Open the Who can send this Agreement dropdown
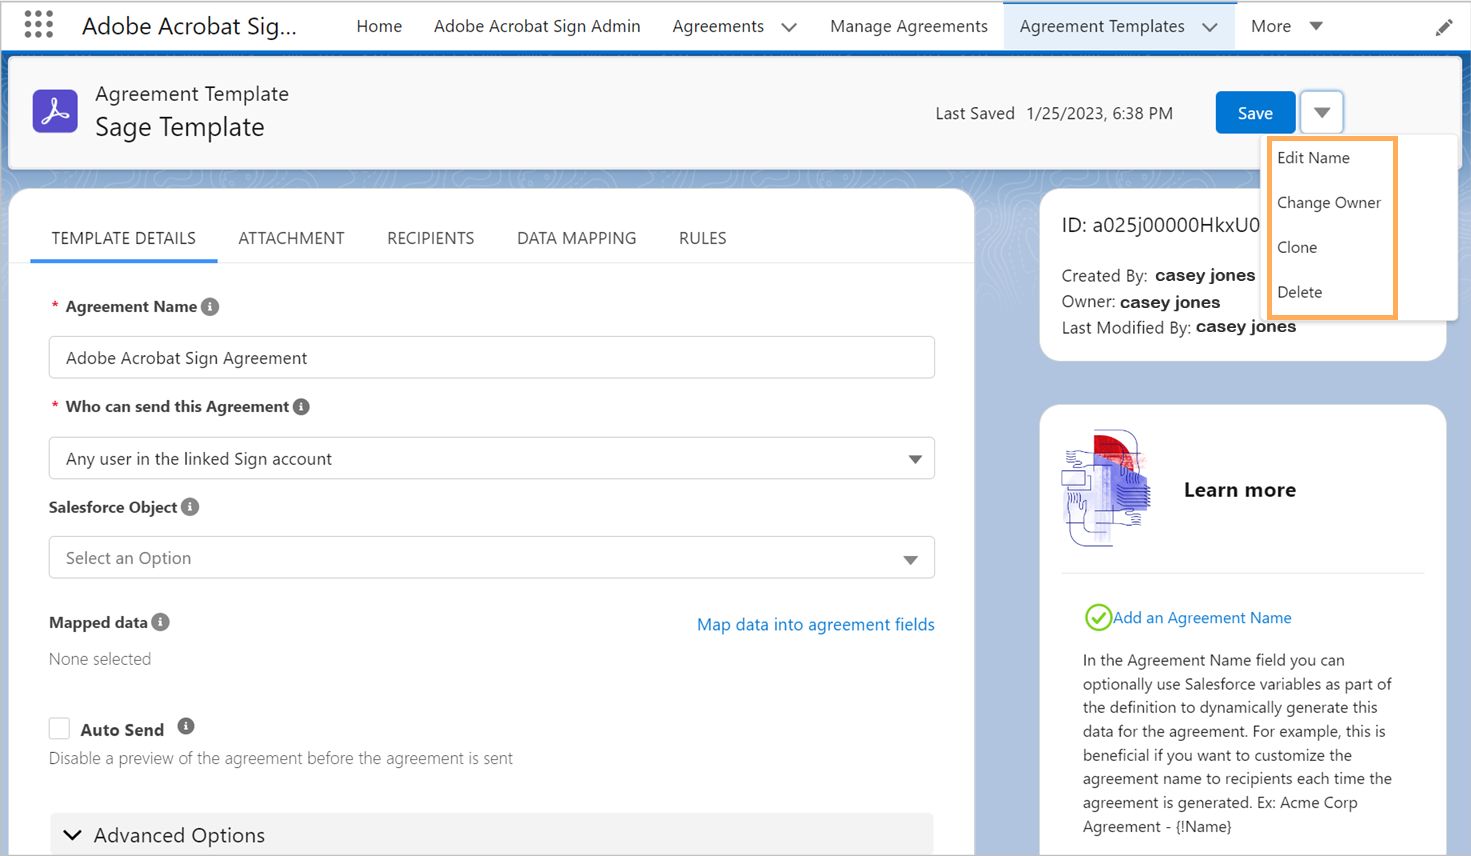The width and height of the screenshot is (1471, 856). [x=492, y=458]
